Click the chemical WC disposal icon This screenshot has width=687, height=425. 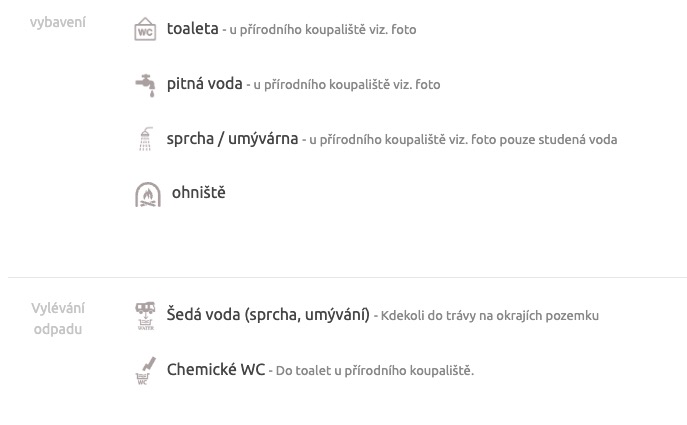point(145,371)
